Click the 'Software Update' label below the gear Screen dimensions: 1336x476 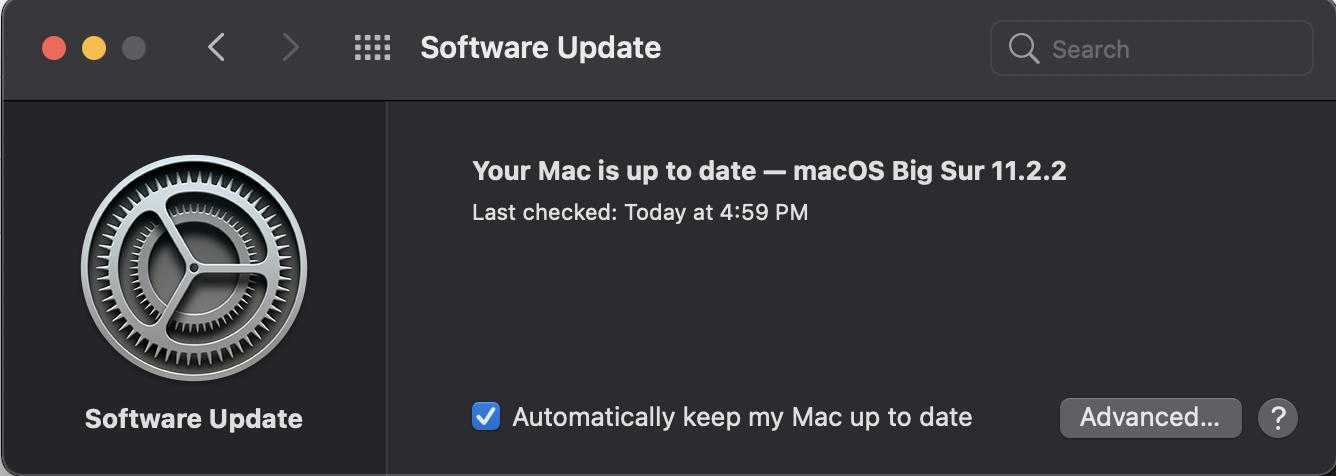pos(194,419)
